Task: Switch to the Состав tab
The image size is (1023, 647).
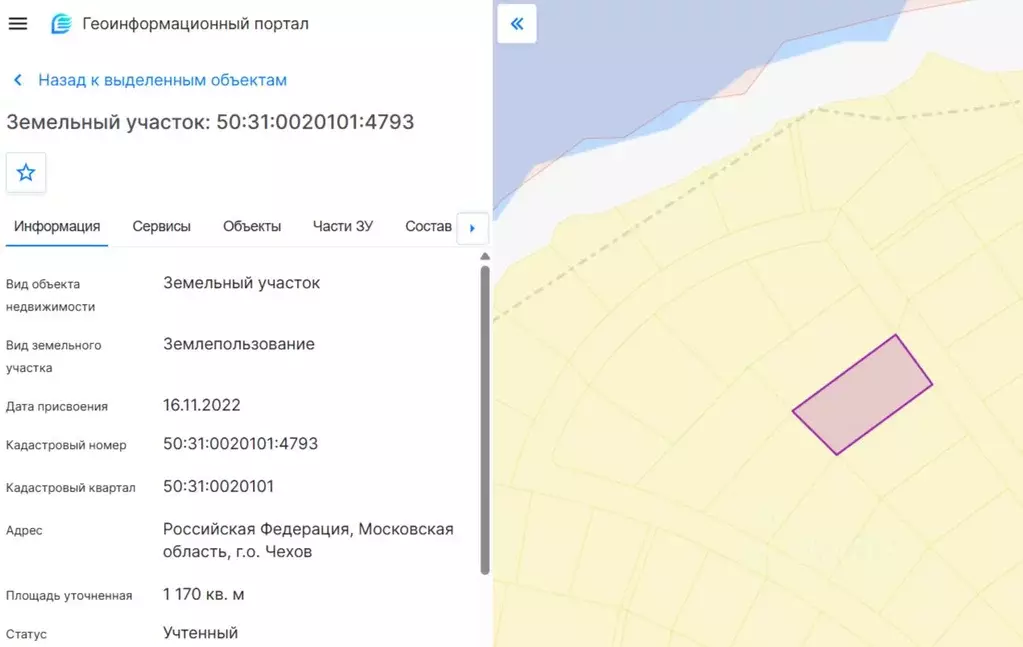Action: (x=428, y=226)
